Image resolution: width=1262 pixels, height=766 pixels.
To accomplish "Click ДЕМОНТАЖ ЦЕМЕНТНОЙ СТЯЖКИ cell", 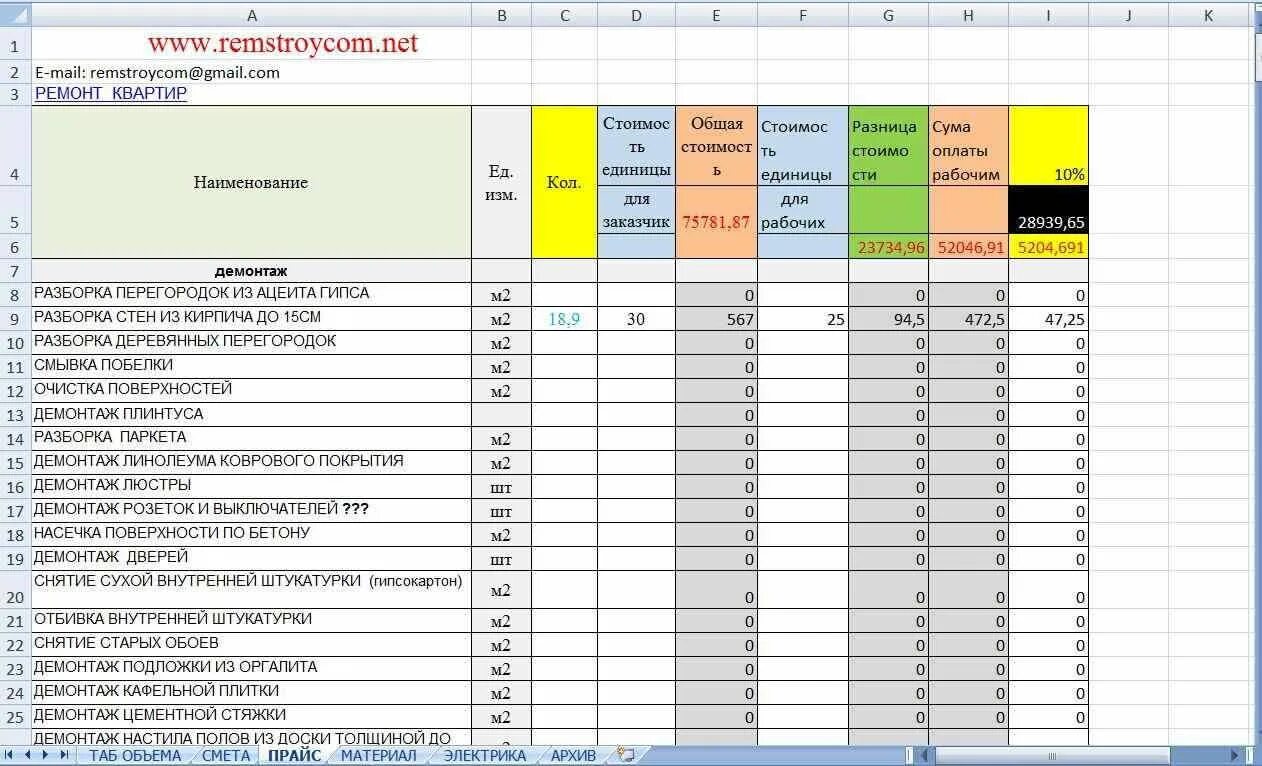I will pos(251,717).
